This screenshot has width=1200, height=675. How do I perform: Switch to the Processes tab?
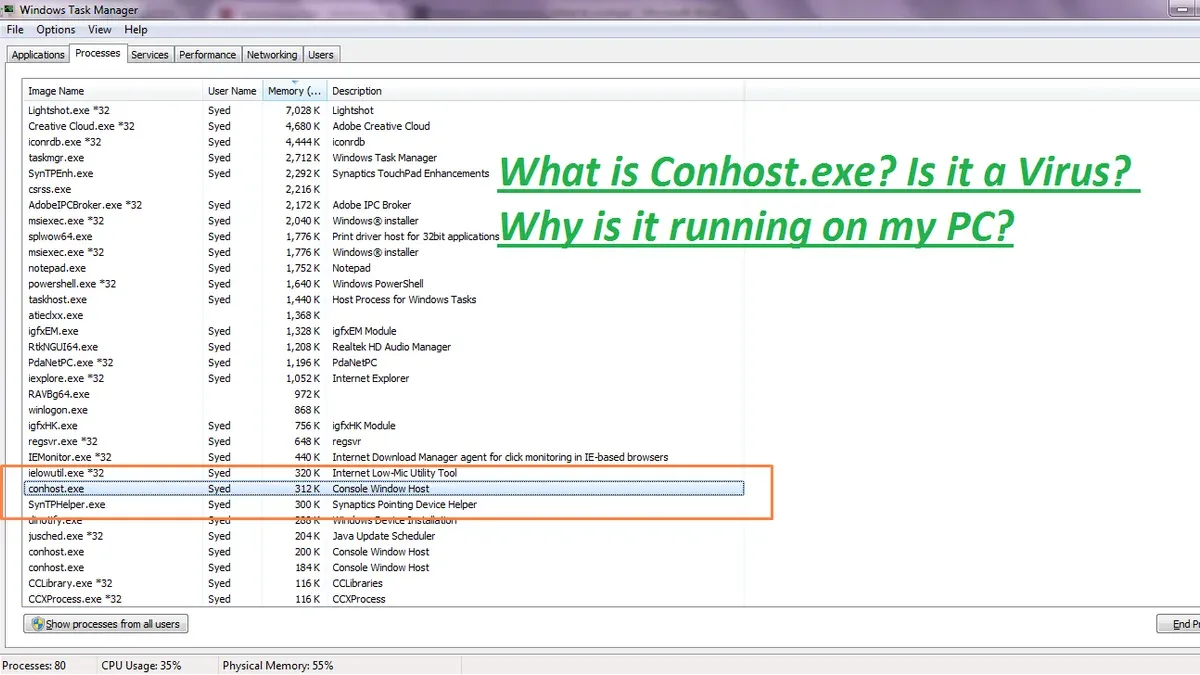point(98,53)
